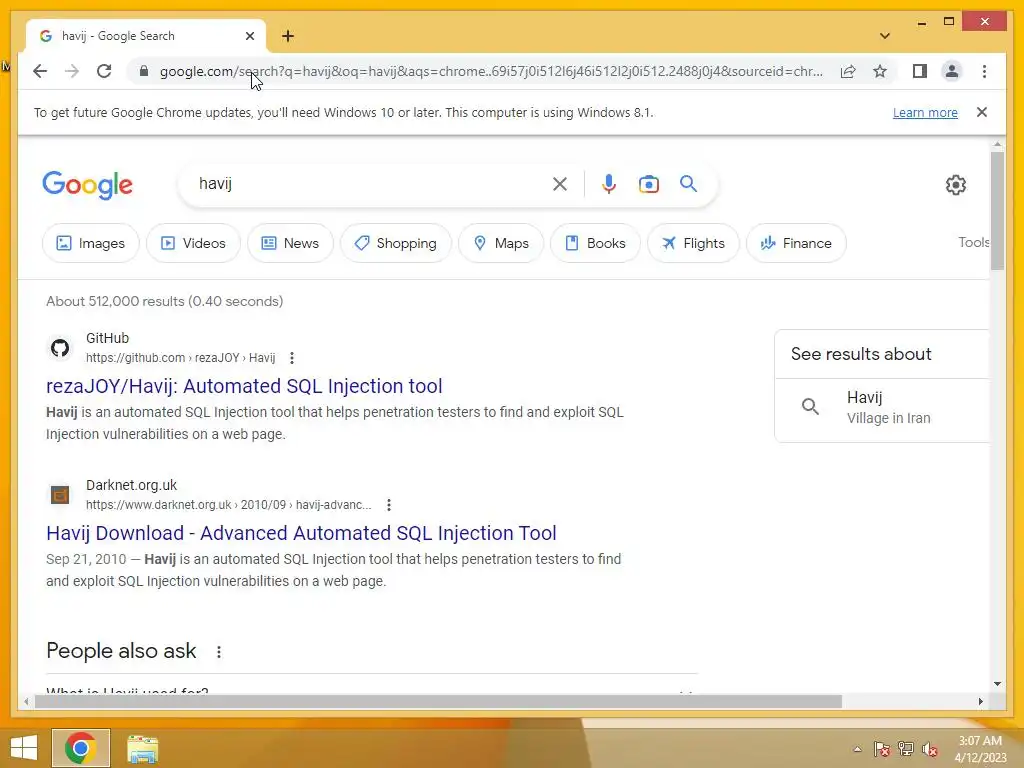
Task: Switch to the News filter
Action: coord(290,243)
